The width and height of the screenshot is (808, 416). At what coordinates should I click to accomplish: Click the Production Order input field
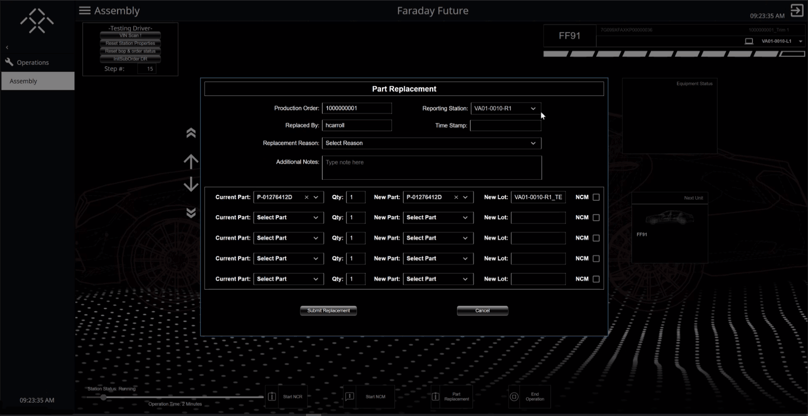click(357, 108)
